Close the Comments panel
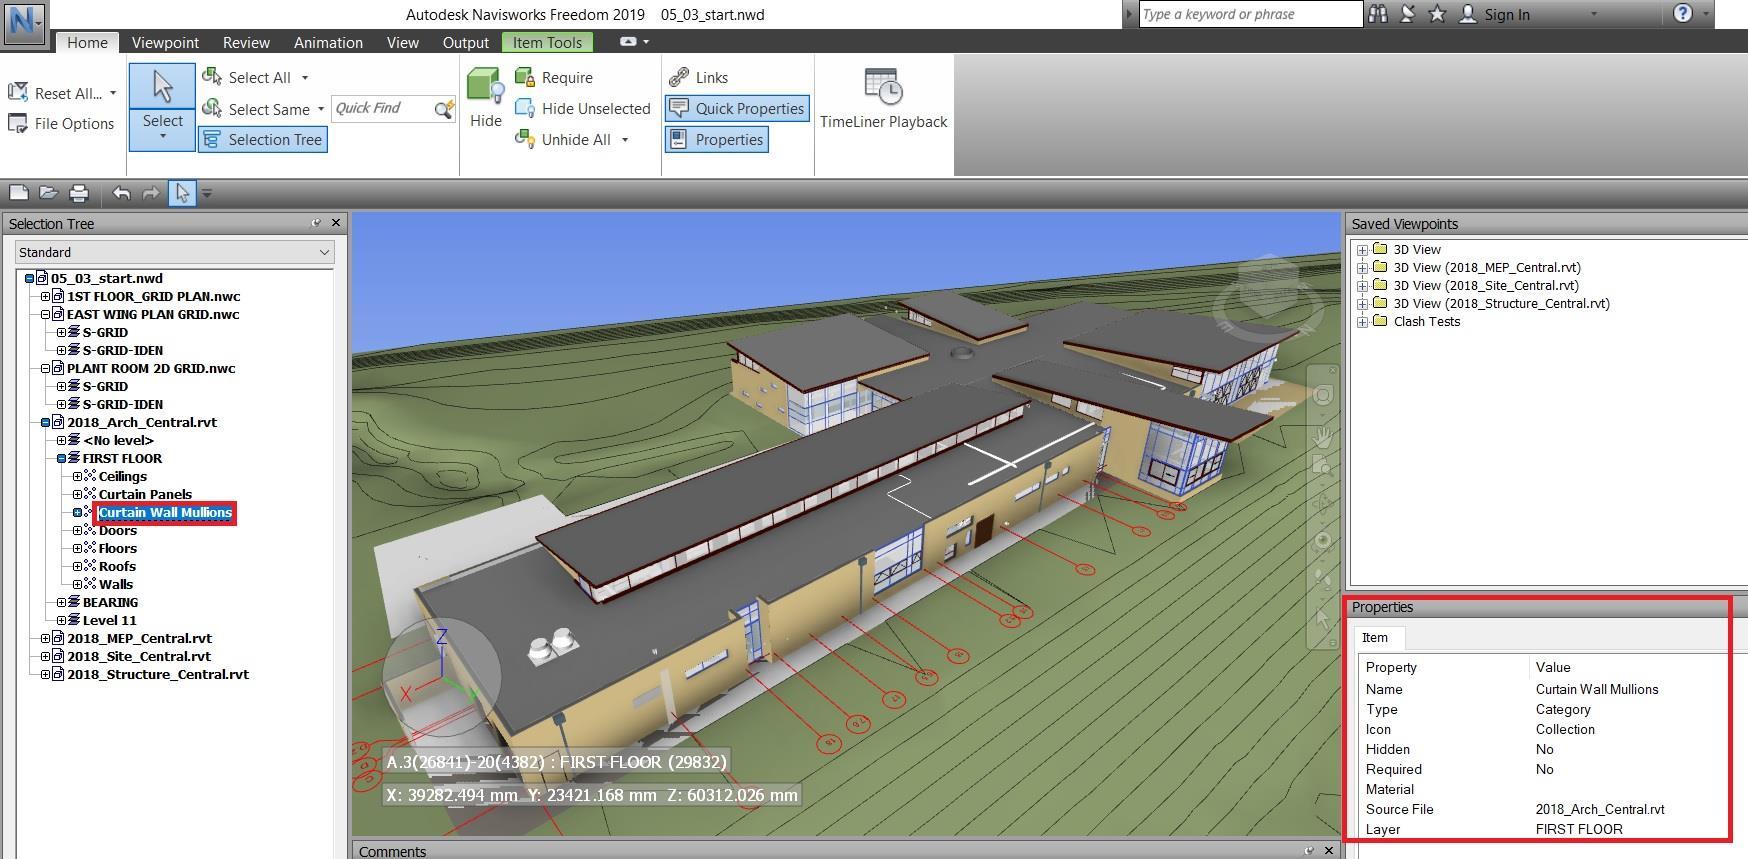Image resolution: width=1748 pixels, height=859 pixels. (1329, 850)
